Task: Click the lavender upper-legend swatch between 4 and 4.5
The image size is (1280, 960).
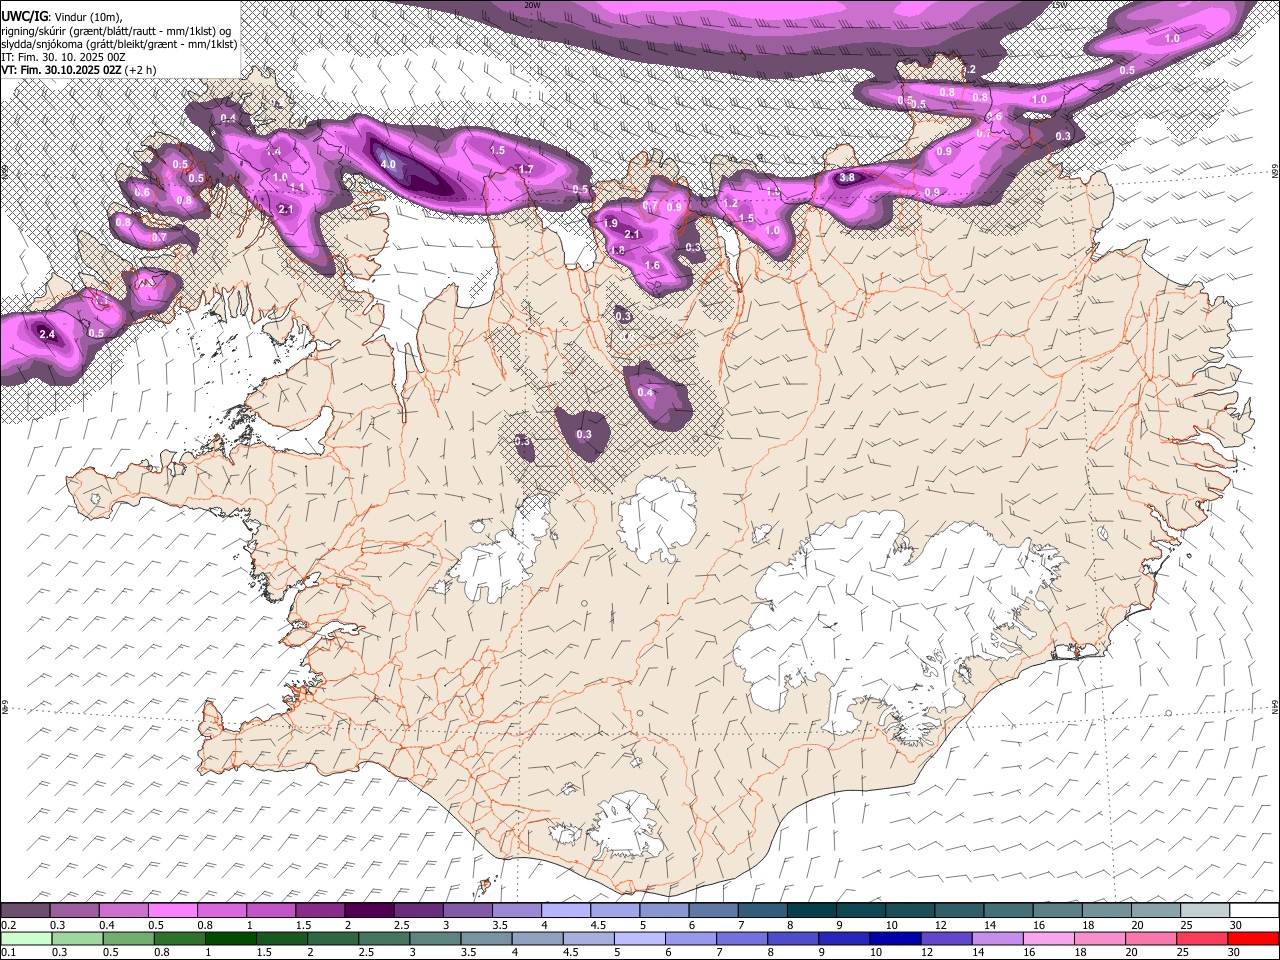Action: (x=565, y=911)
